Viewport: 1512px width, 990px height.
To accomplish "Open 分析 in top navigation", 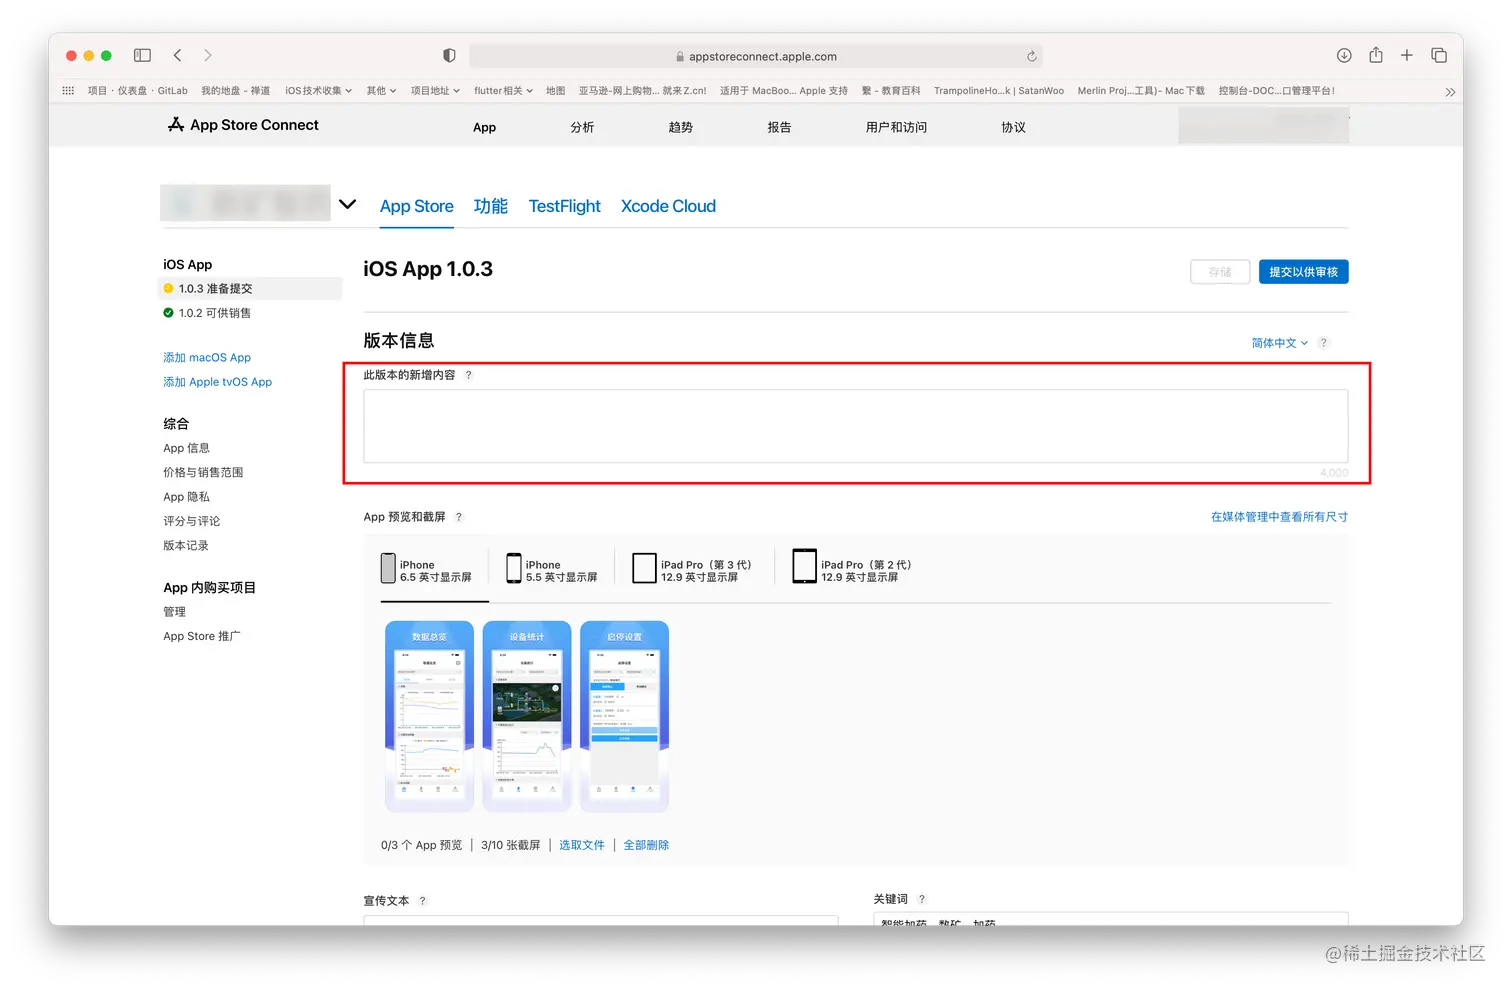I will click(x=582, y=128).
